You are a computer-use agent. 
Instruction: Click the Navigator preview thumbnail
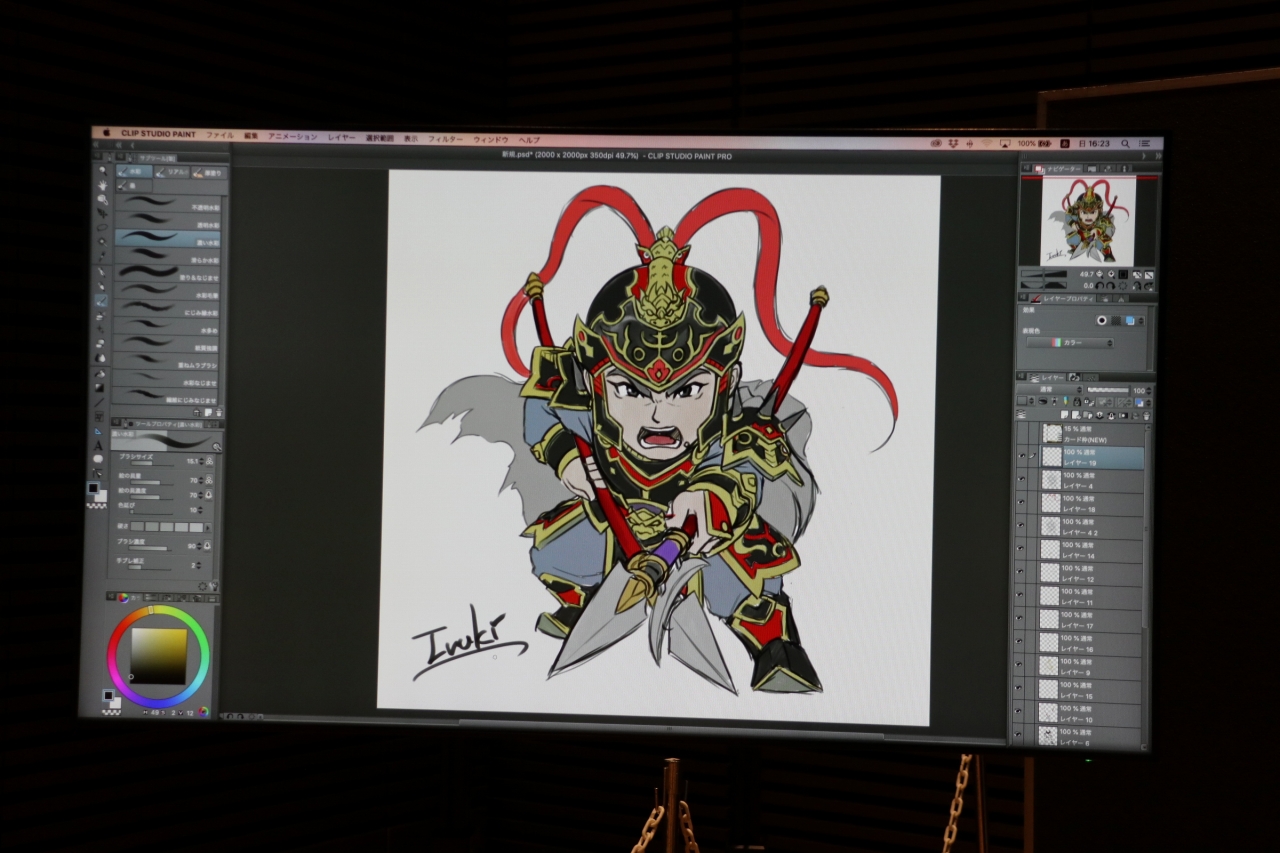pos(1087,220)
